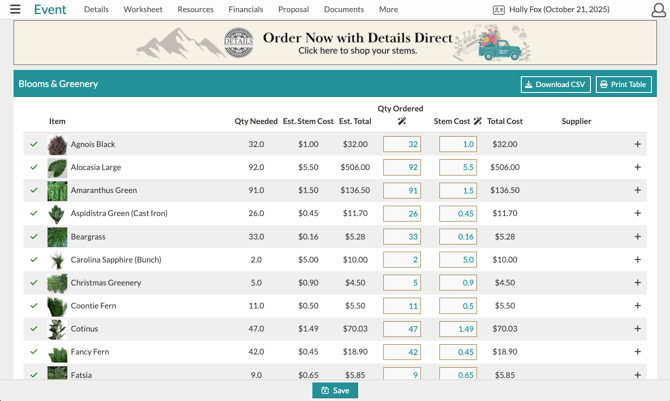Image resolution: width=670 pixels, height=401 pixels.
Task: Toggle the checkmark for Amaranthus Green
Action: click(x=34, y=190)
